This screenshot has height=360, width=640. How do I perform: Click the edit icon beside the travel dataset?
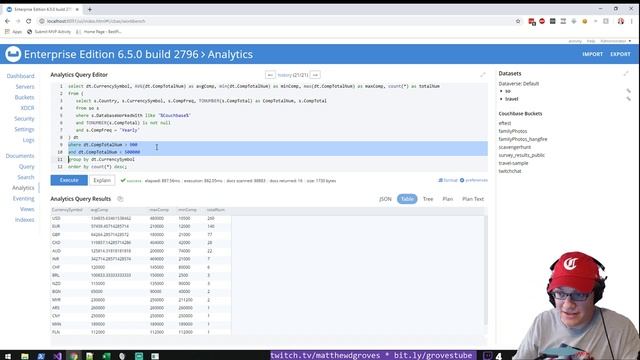point(629,99)
